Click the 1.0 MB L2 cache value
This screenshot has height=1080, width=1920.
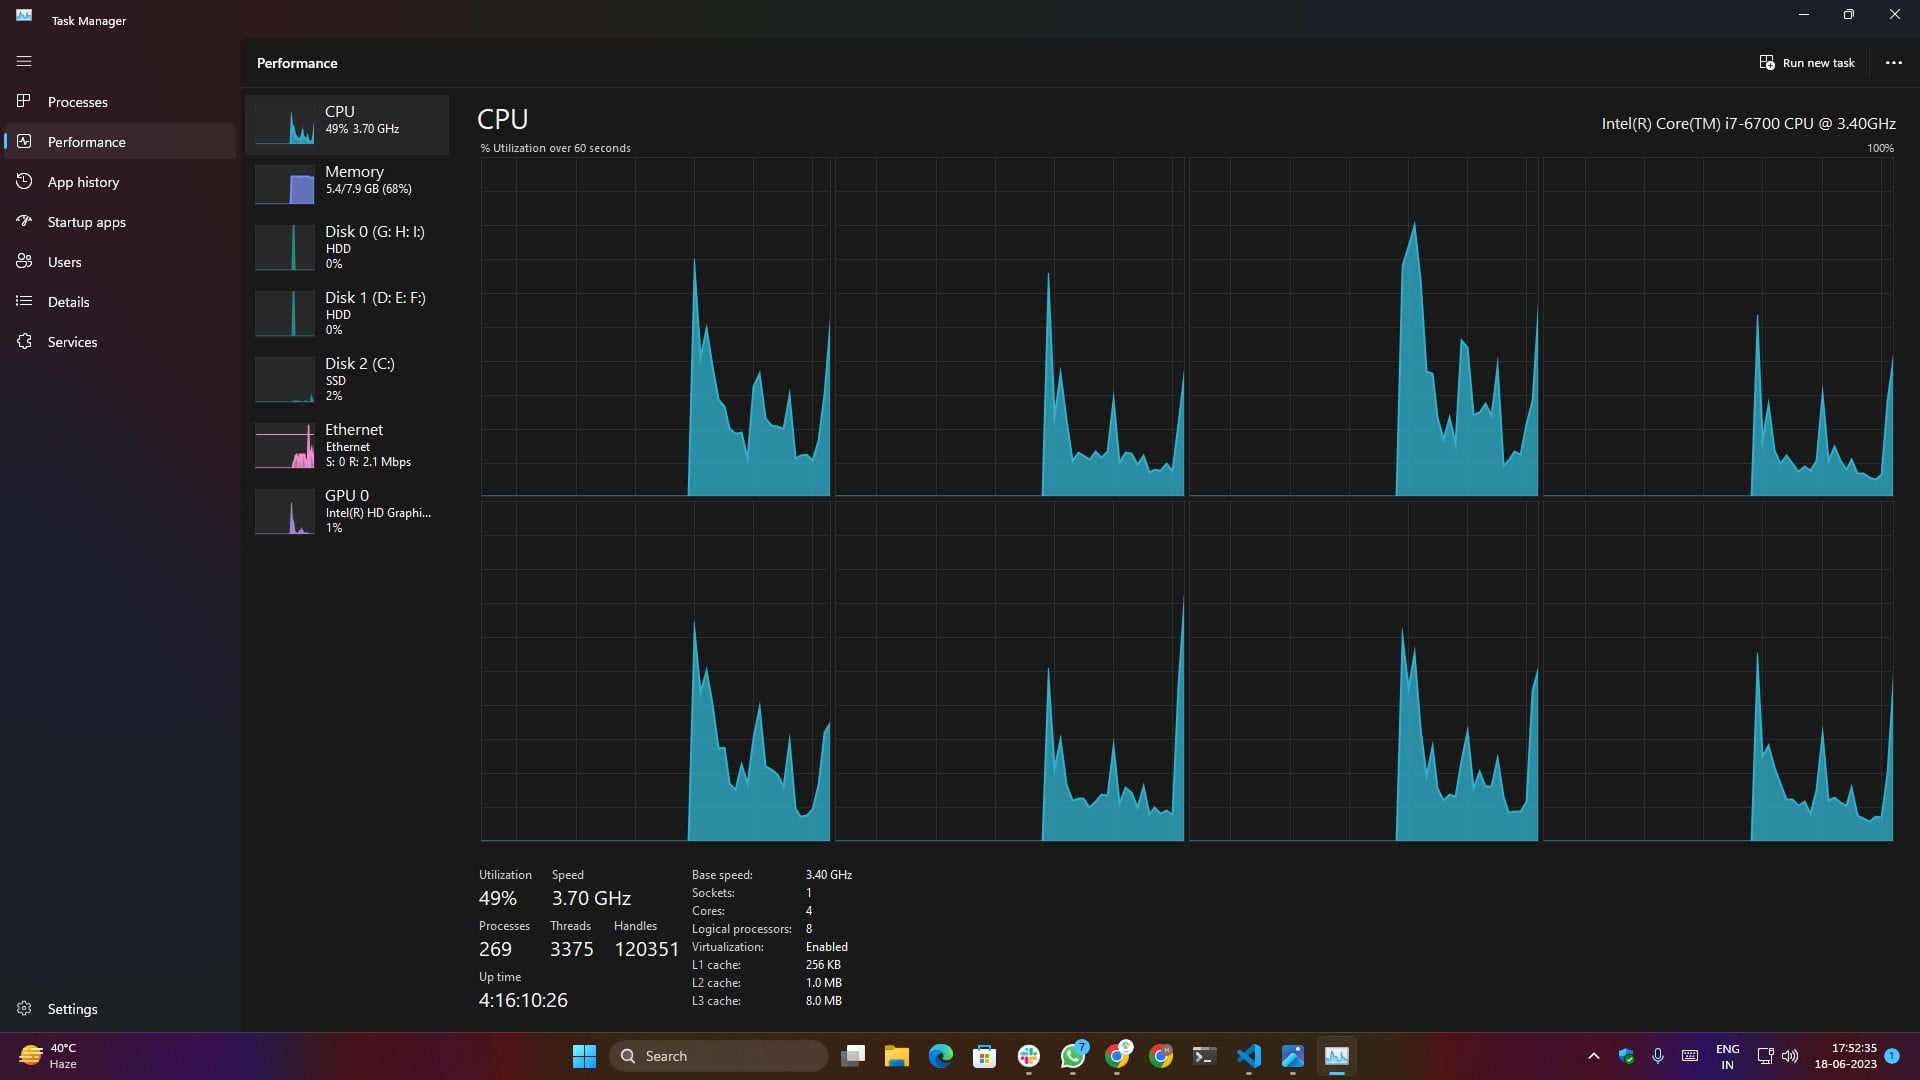[x=824, y=983]
